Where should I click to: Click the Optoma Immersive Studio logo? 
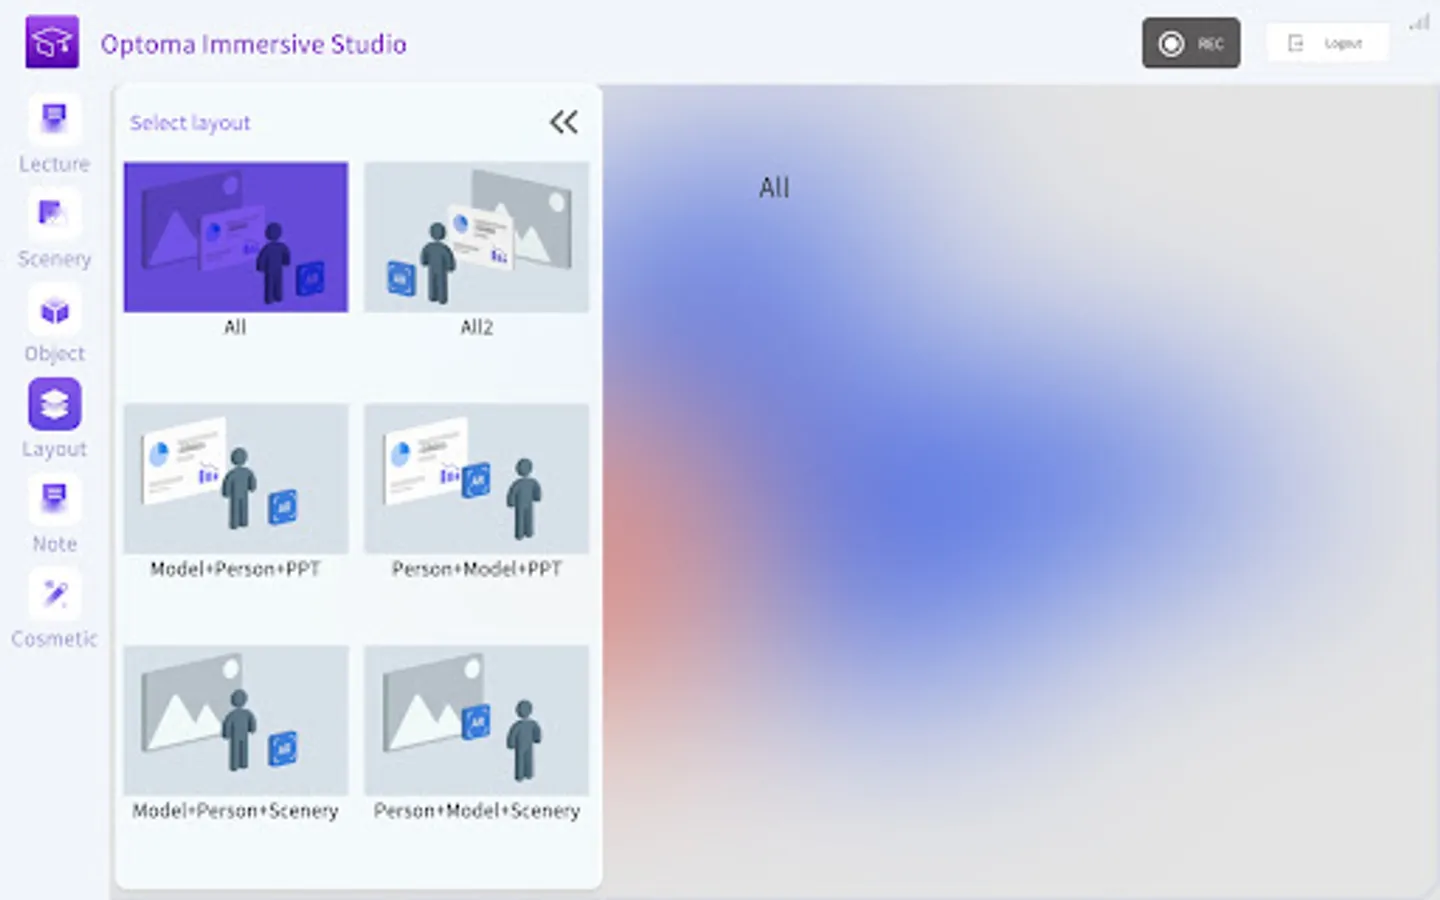(52, 42)
